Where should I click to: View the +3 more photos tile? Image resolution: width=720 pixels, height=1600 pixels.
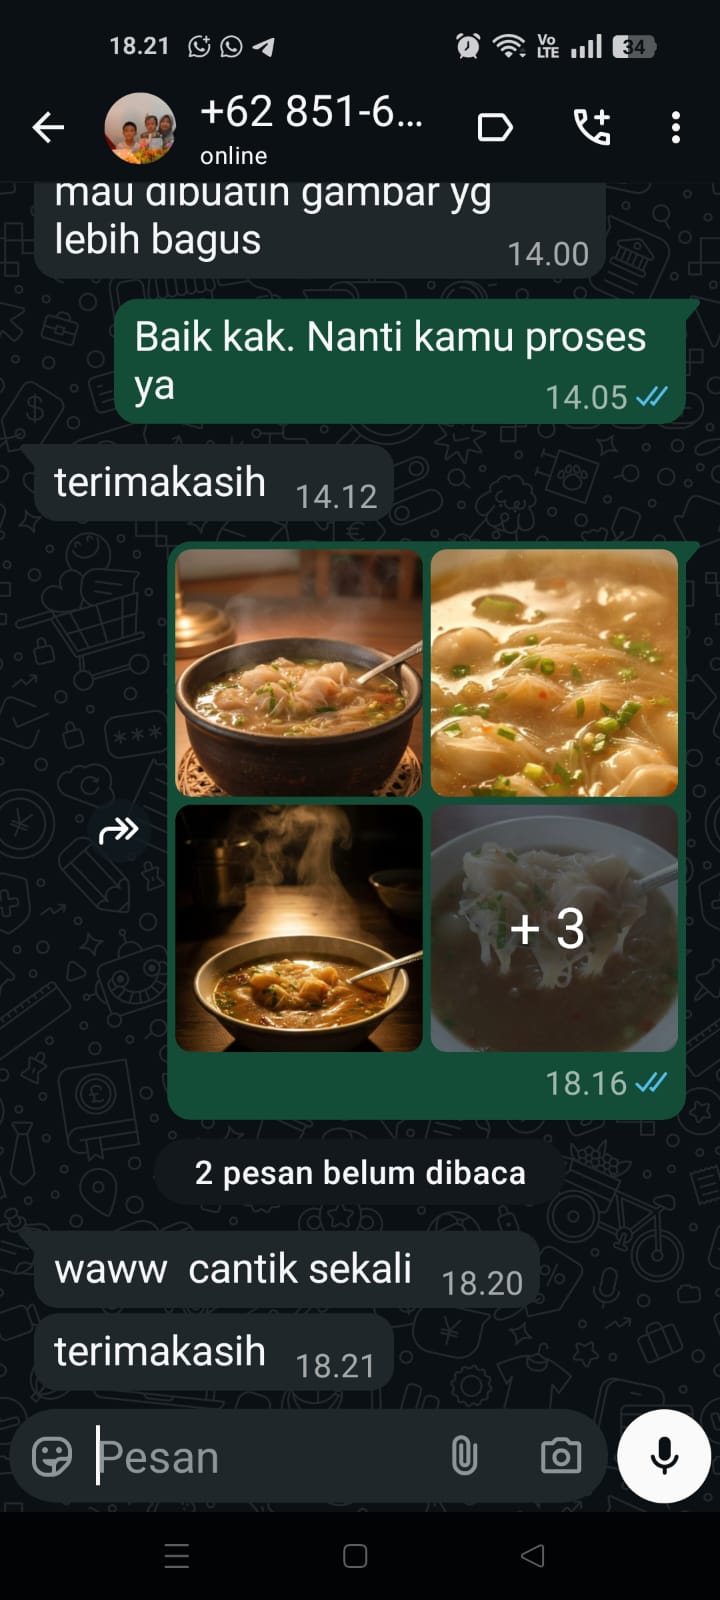point(554,928)
